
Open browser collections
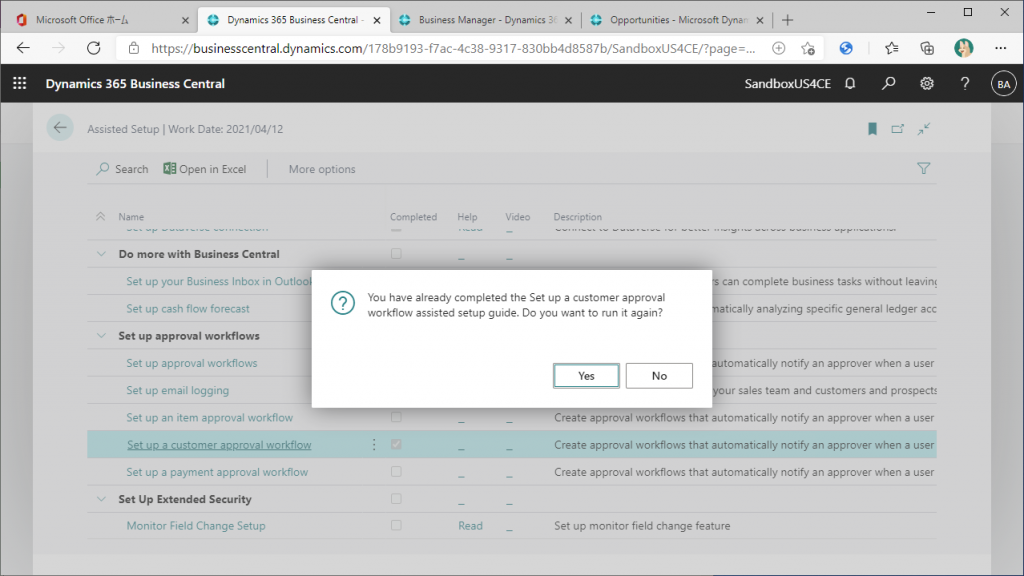(x=927, y=48)
